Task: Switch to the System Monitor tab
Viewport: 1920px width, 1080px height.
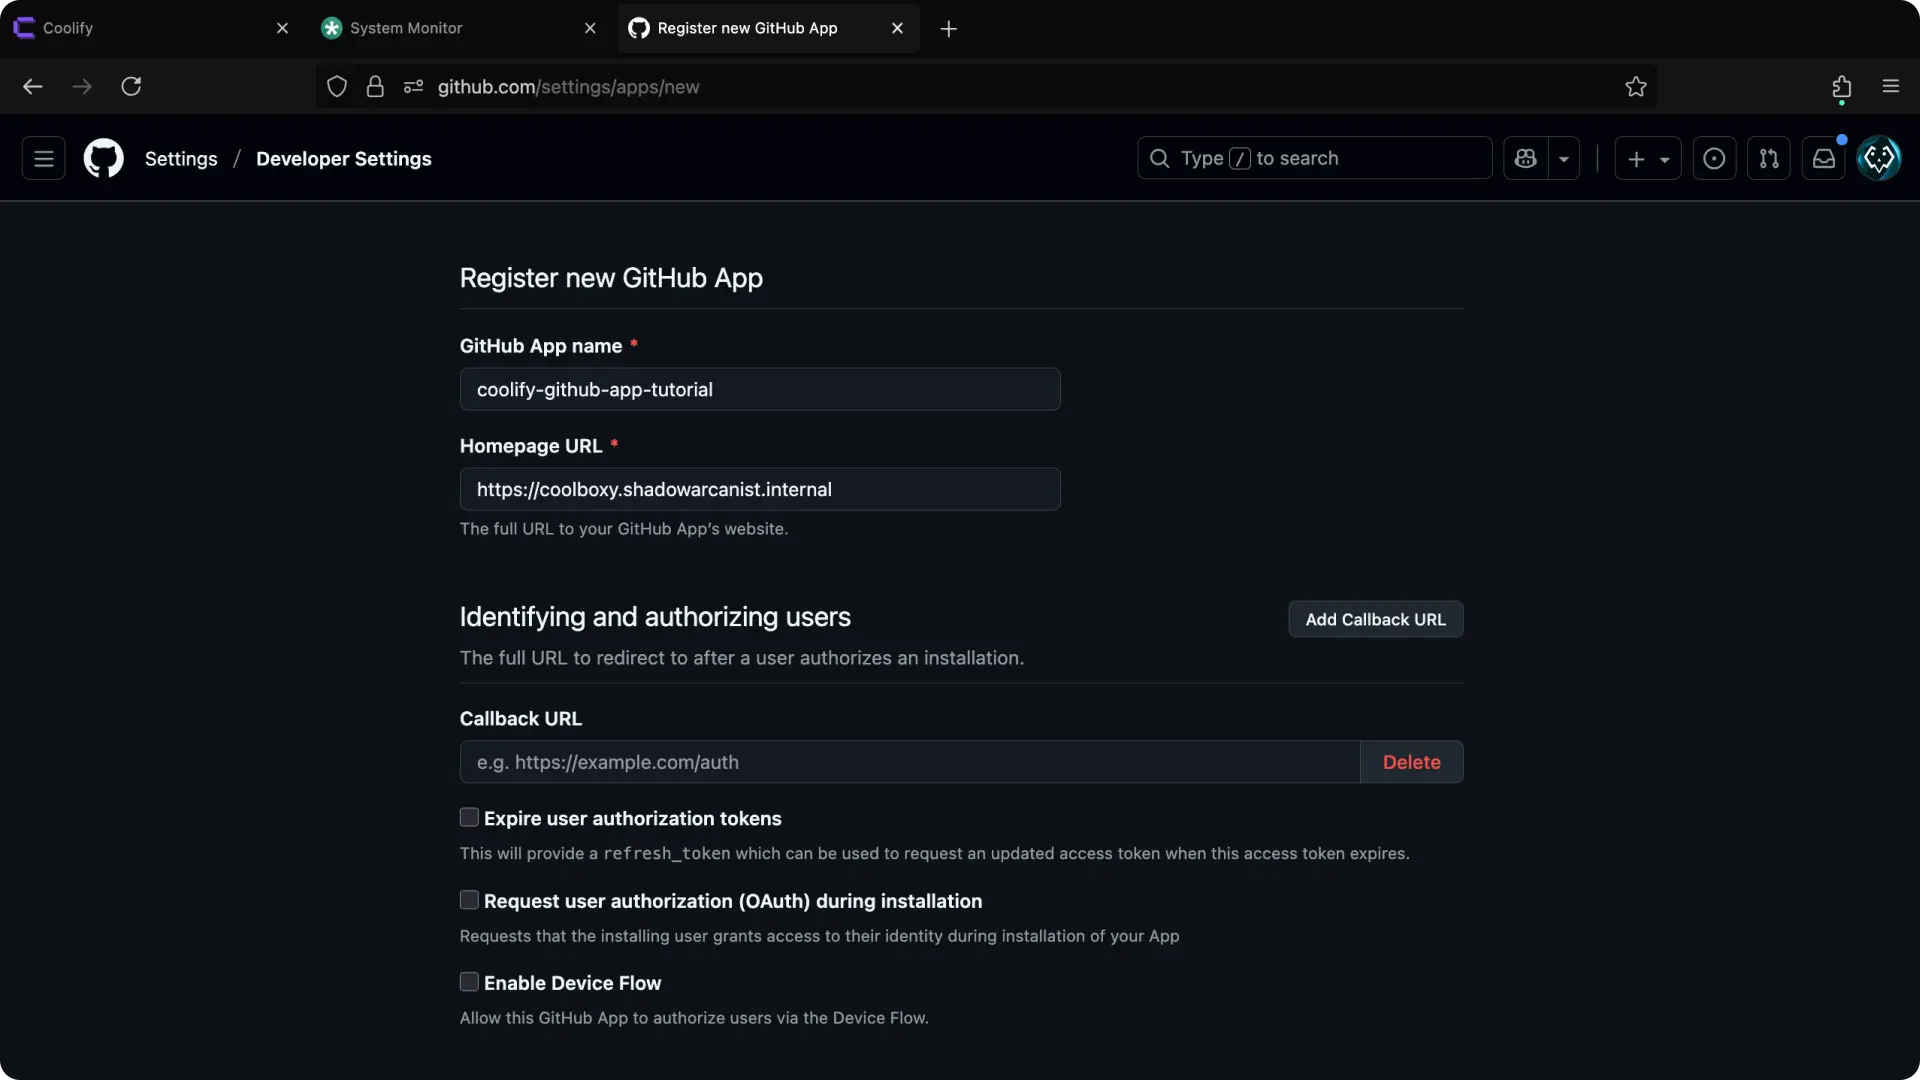Action: [x=450, y=28]
